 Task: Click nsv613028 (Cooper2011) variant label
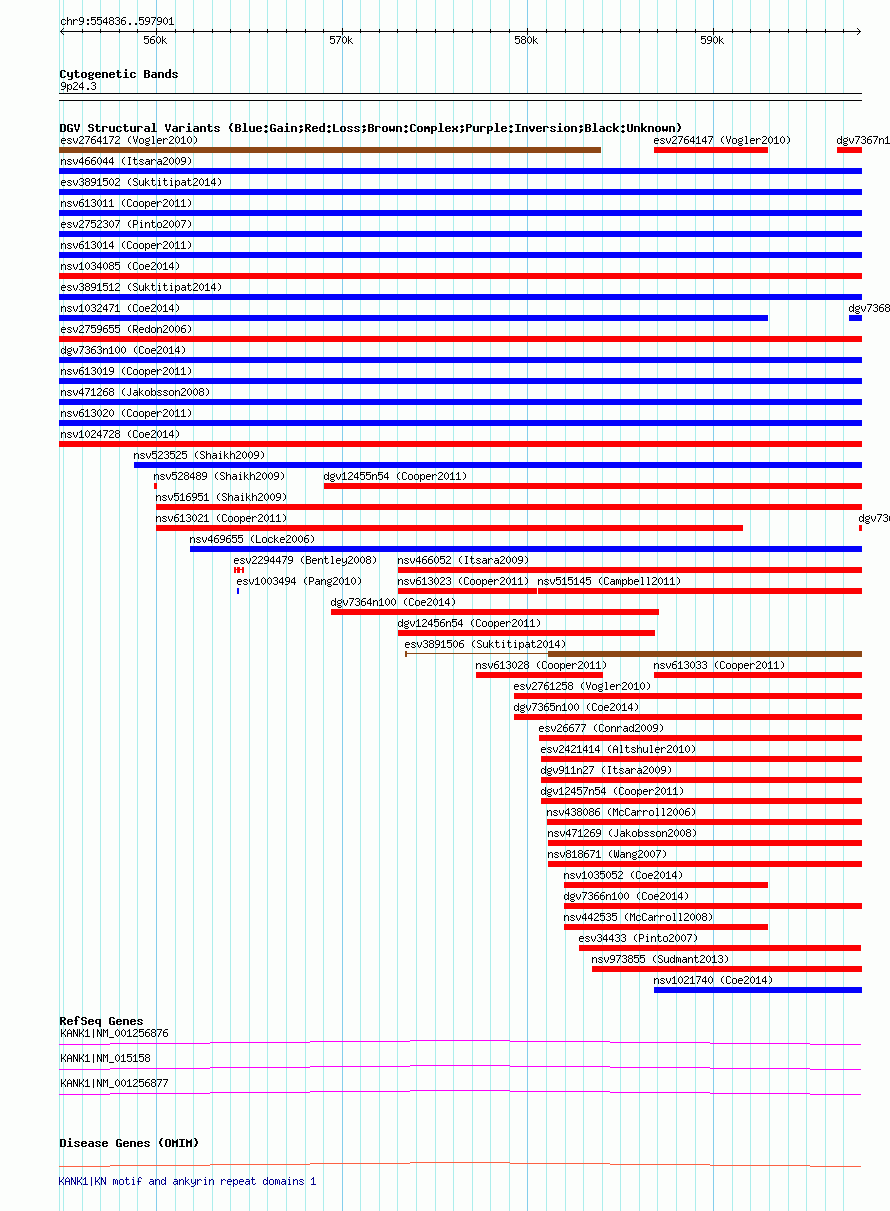tap(541, 665)
